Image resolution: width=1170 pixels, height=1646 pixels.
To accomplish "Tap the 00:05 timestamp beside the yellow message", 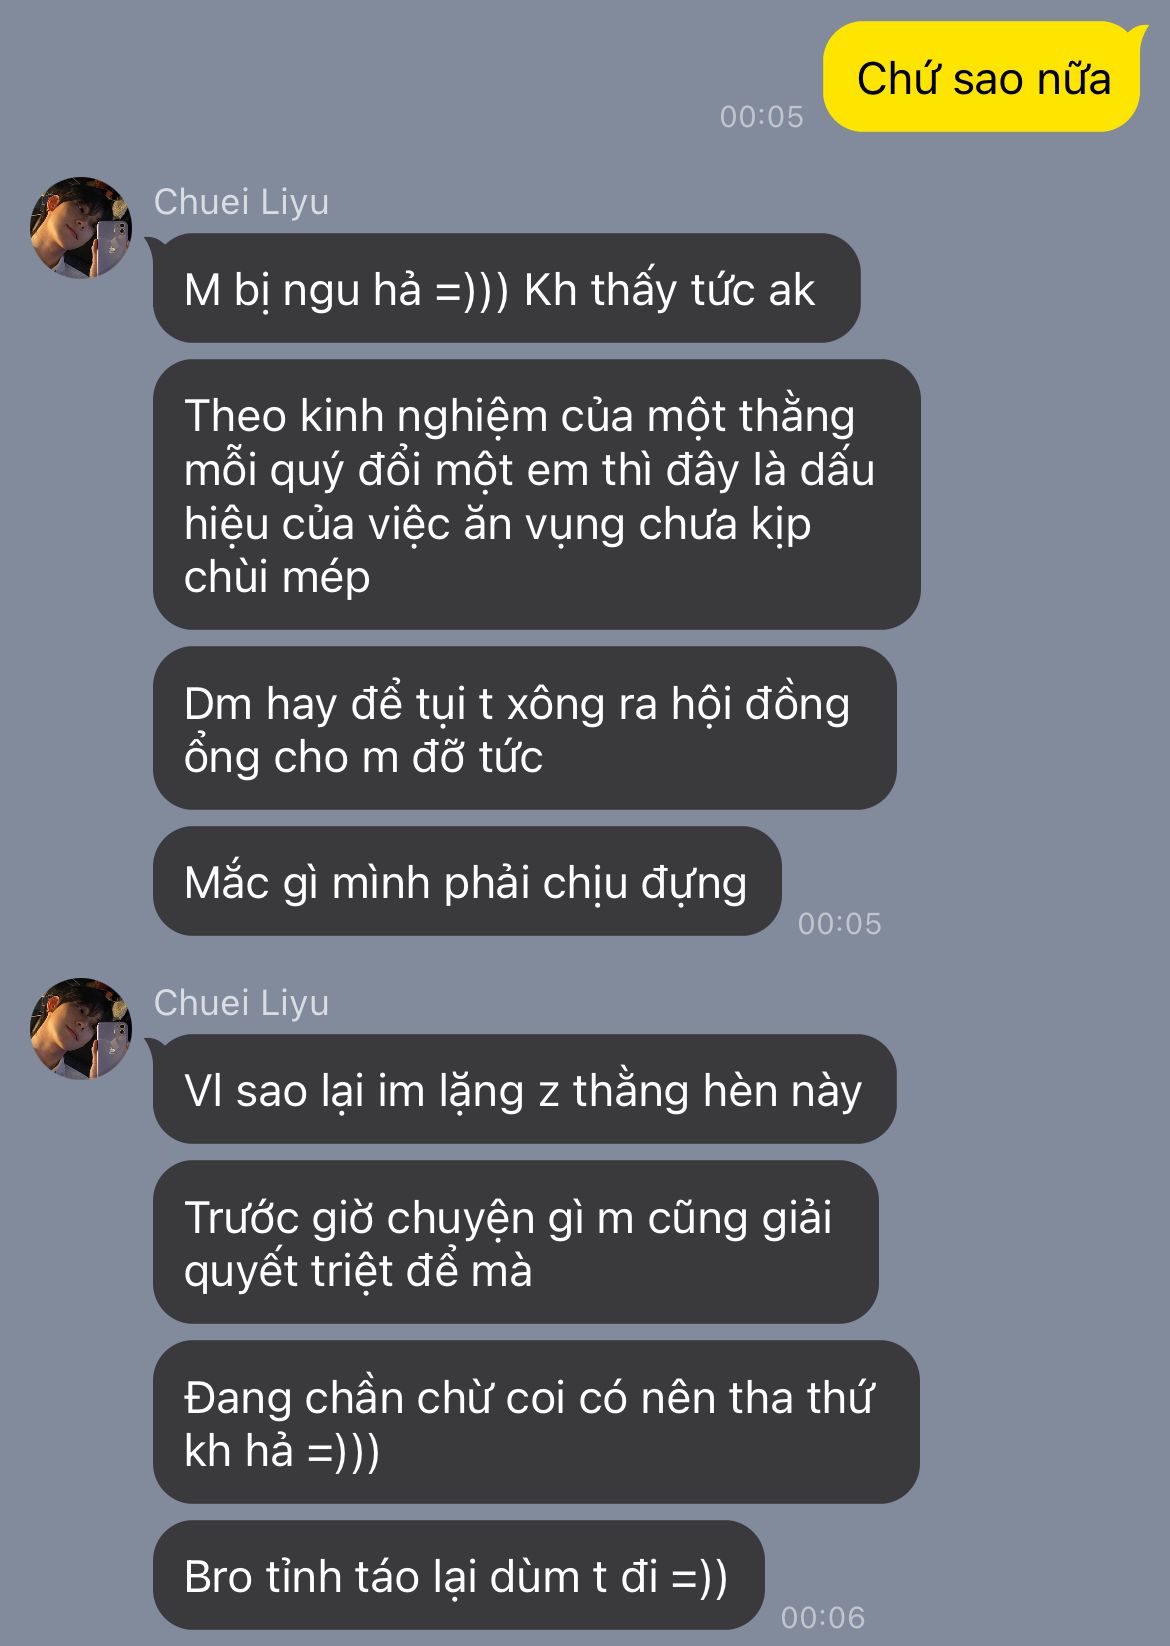I will coord(762,117).
